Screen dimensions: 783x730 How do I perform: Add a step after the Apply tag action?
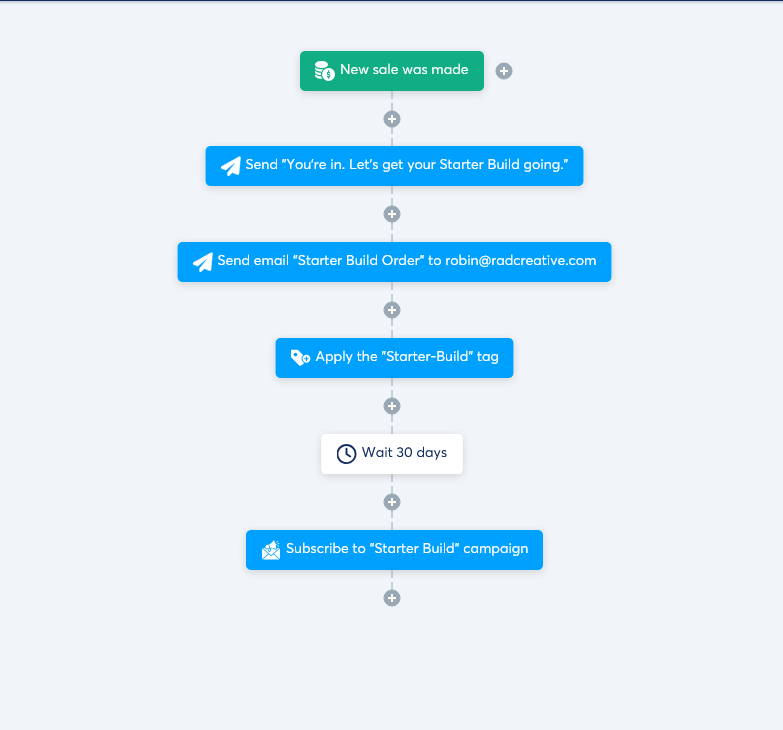click(392, 406)
